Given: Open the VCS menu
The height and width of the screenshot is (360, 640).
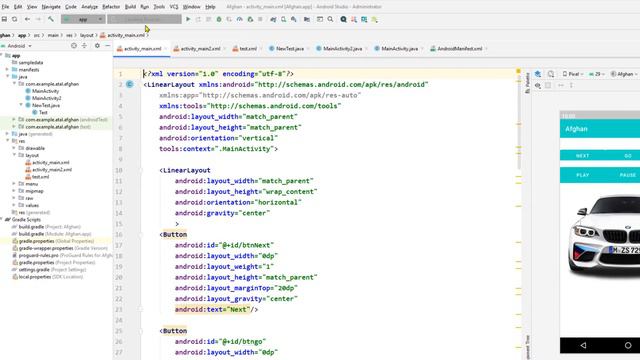Looking at the screenshot, I should (174, 7).
